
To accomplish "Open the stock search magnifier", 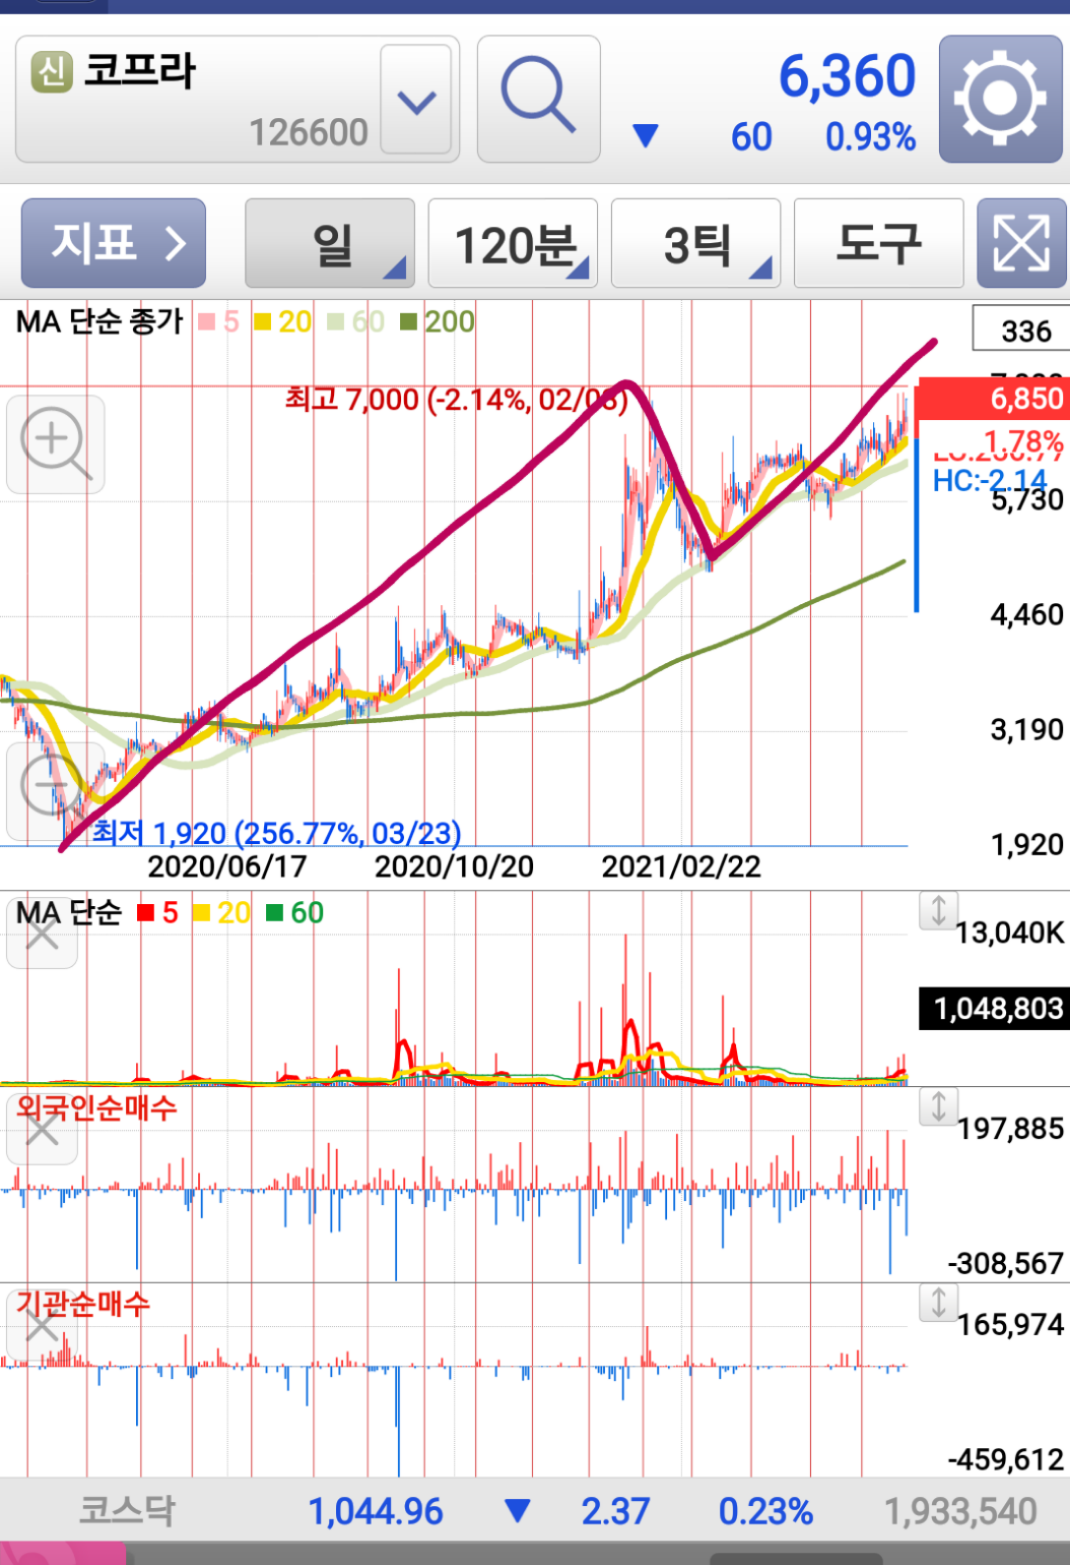I will point(538,98).
